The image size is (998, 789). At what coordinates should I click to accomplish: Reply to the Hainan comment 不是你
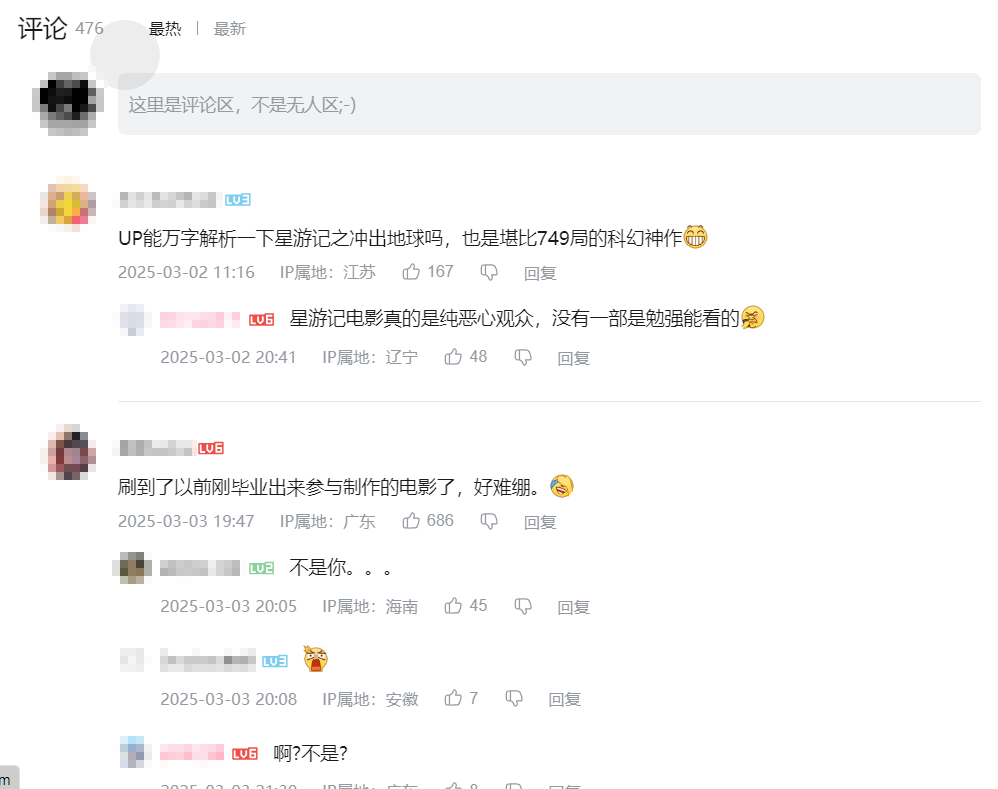[x=573, y=606]
